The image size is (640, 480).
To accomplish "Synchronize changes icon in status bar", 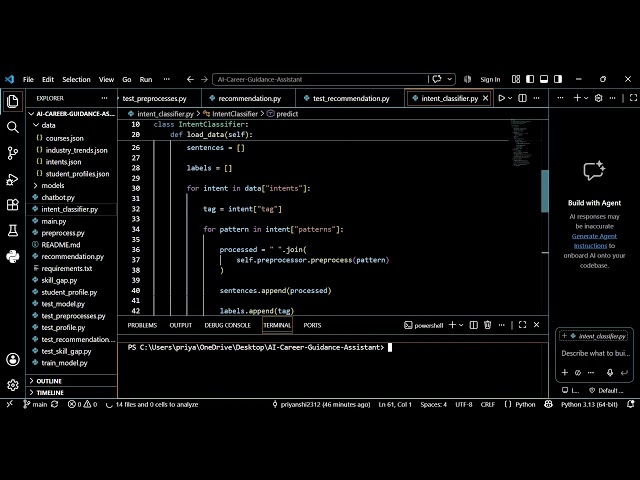I will (54, 404).
